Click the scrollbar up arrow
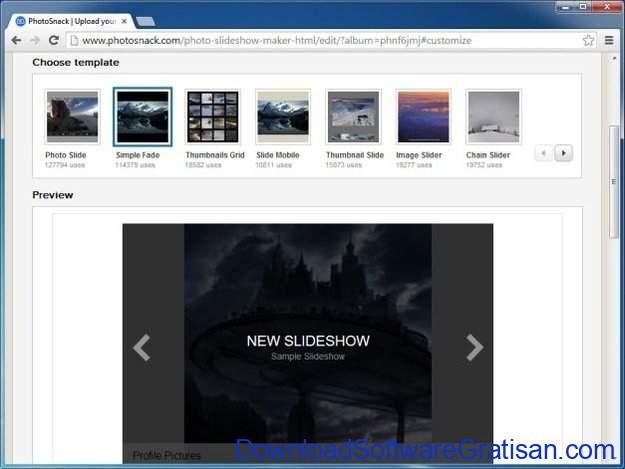 pyautogui.click(x=614, y=59)
